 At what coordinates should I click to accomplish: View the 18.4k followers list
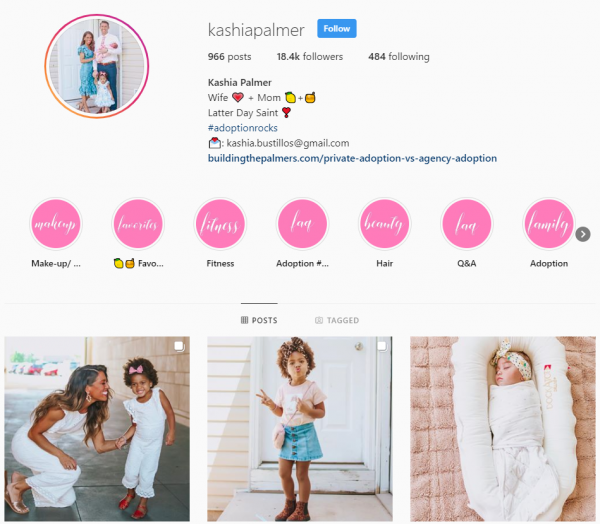(x=310, y=57)
